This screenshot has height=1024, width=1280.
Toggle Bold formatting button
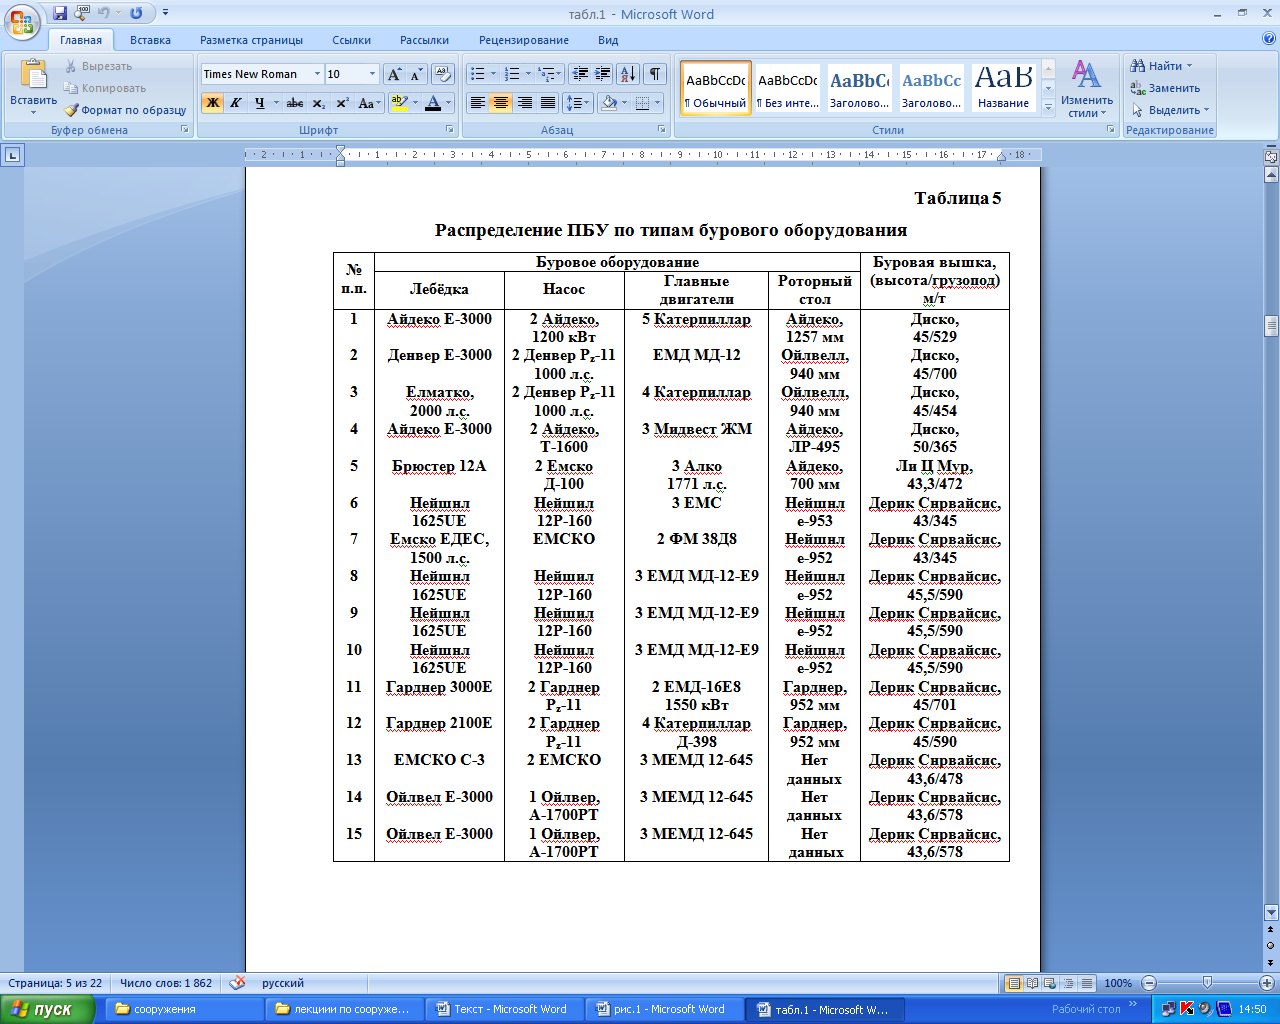tap(212, 103)
